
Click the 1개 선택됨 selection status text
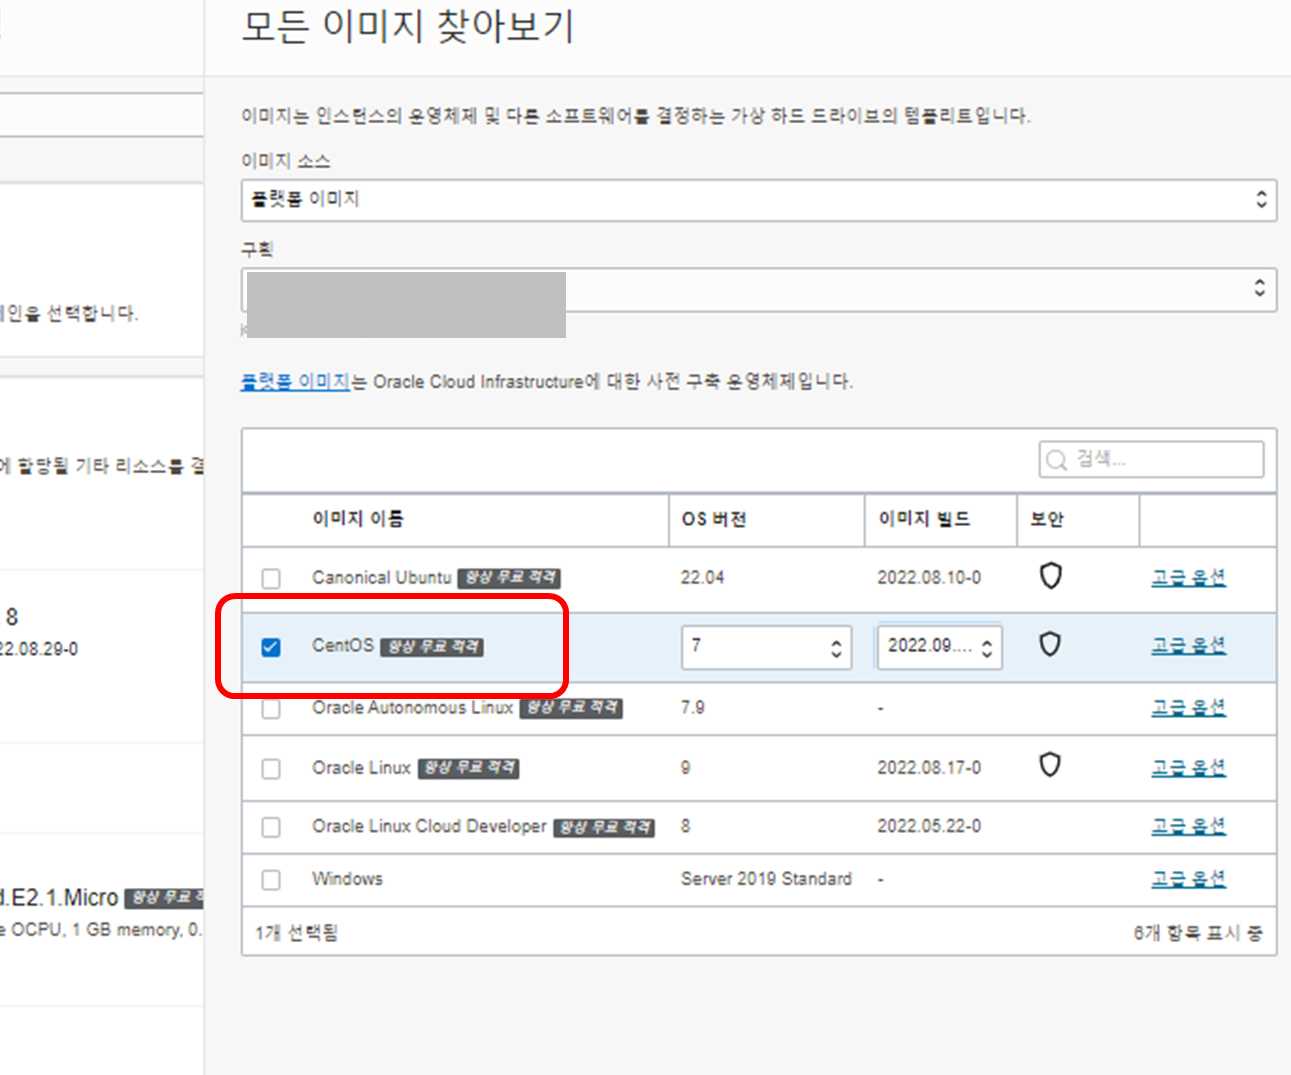coord(297,933)
